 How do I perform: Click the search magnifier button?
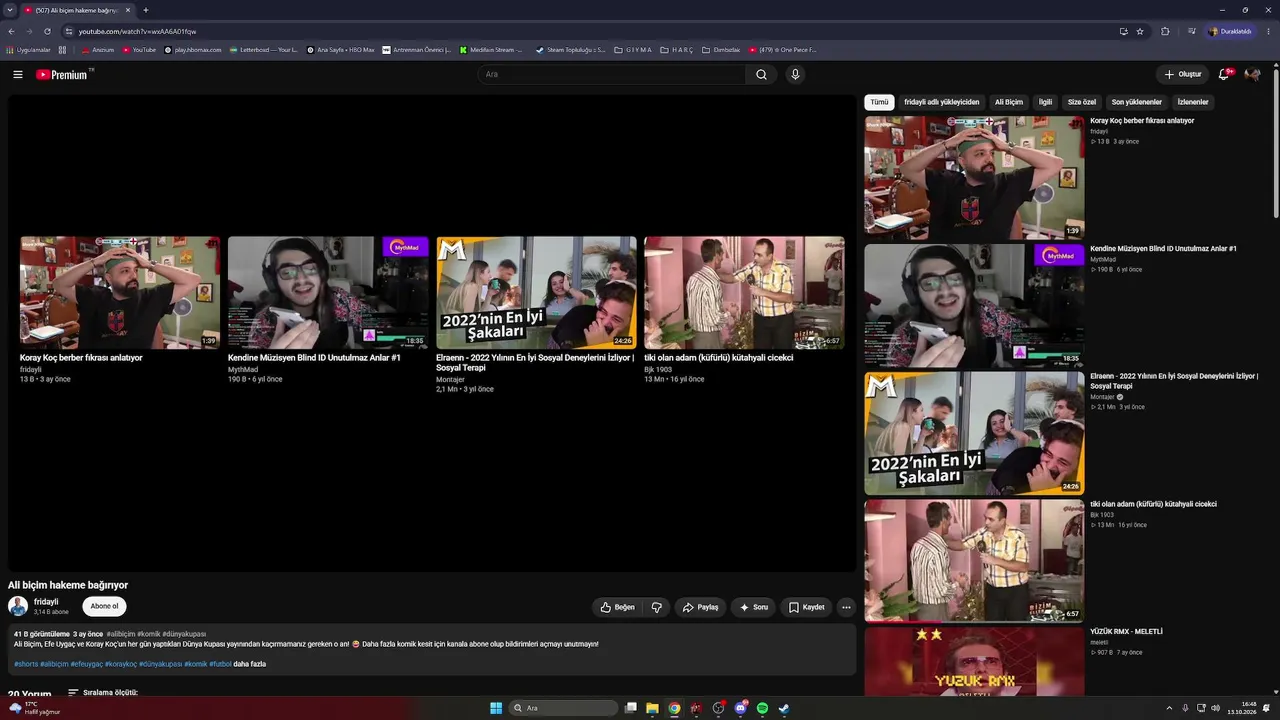(761, 74)
